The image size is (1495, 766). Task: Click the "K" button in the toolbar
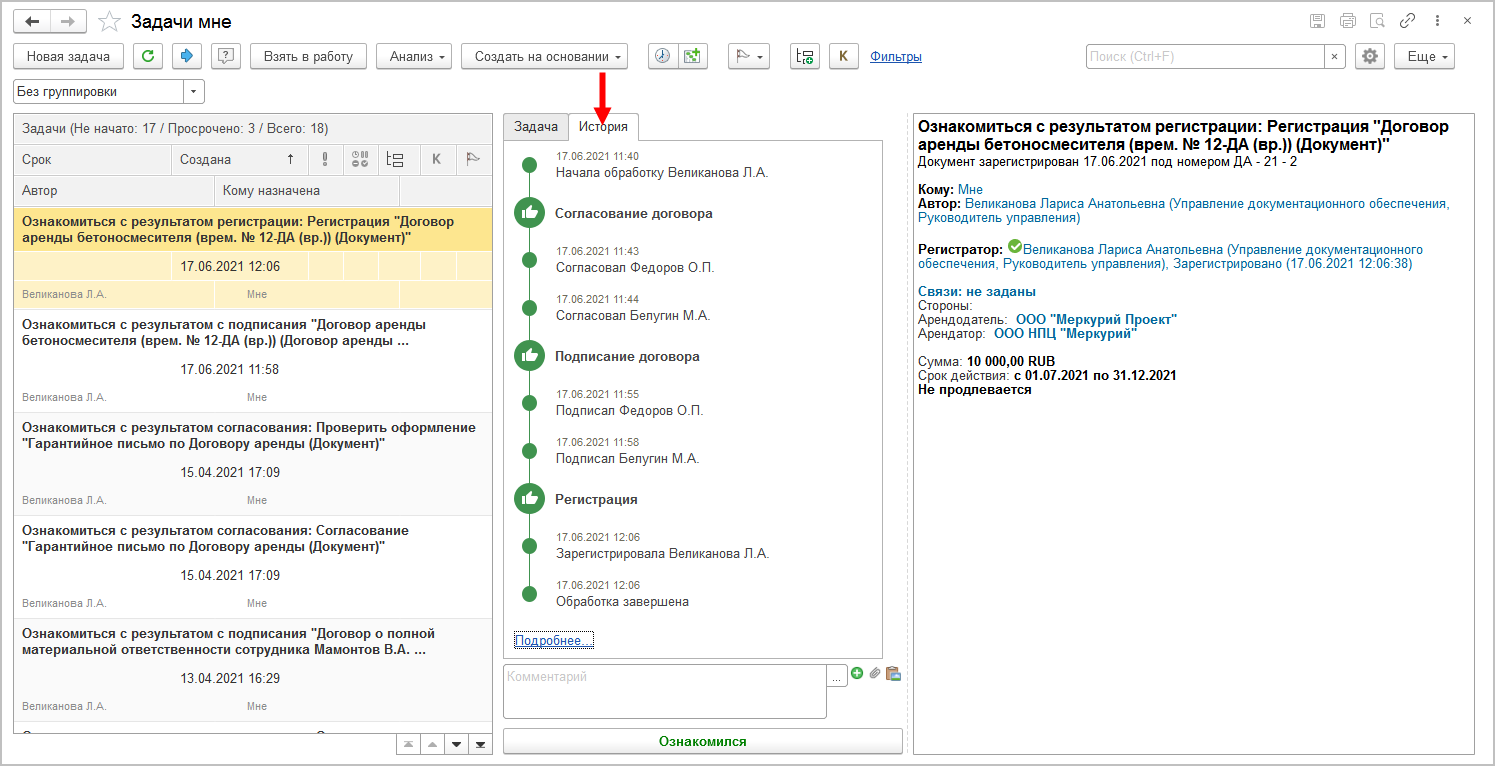click(843, 57)
